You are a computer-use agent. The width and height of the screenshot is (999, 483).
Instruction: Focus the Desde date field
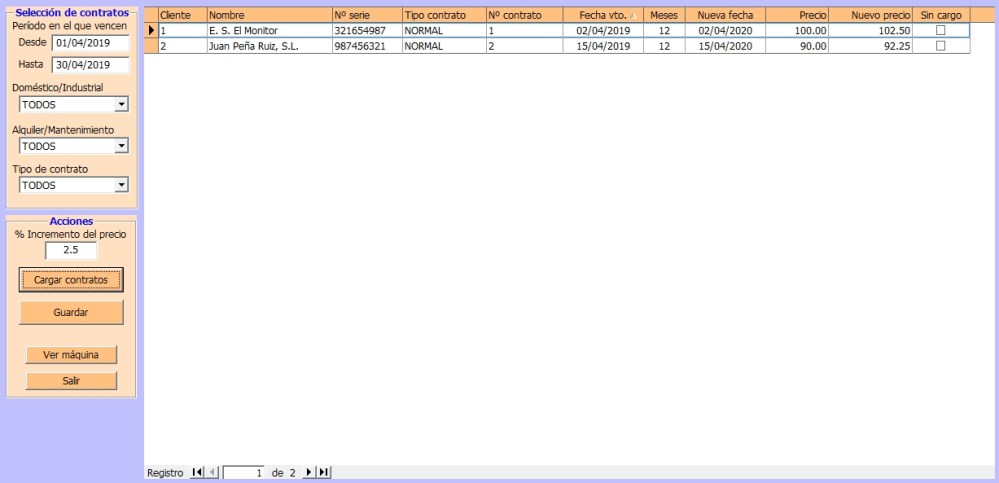(90, 43)
